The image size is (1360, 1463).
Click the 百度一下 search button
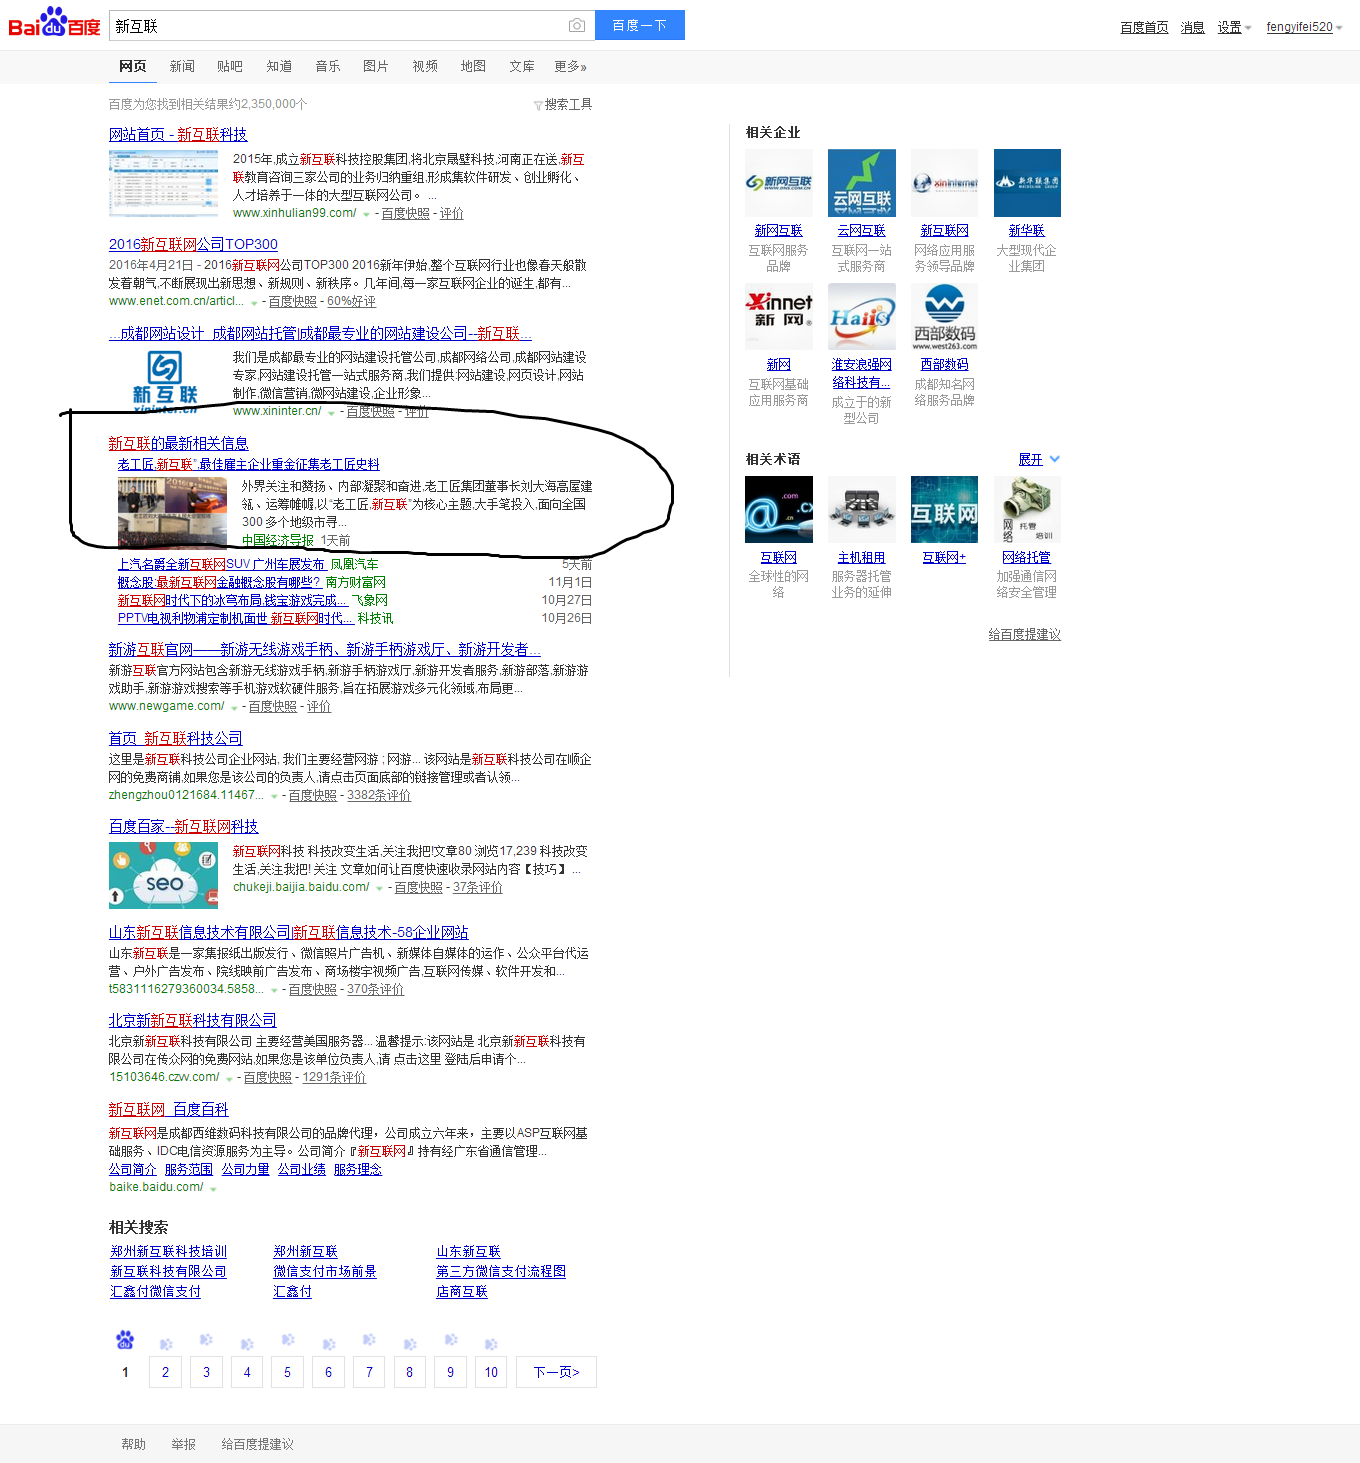tap(640, 25)
